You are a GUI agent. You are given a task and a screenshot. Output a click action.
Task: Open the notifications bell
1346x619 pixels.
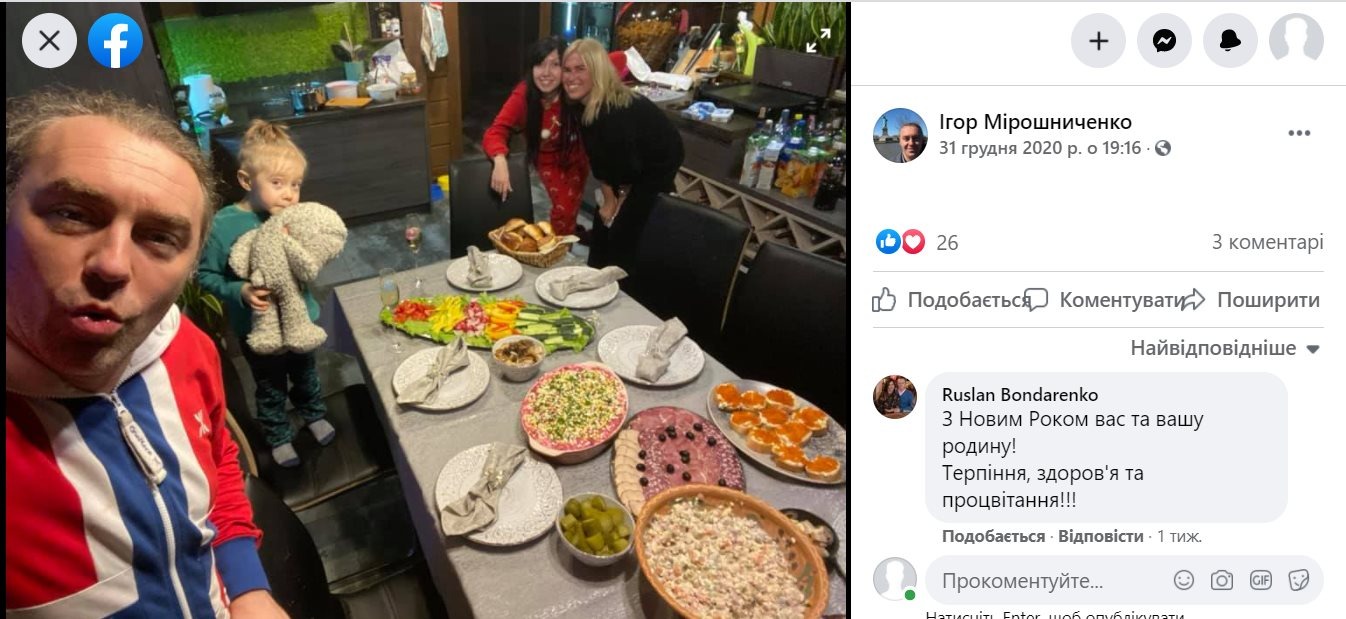click(x=1230, y=41)
